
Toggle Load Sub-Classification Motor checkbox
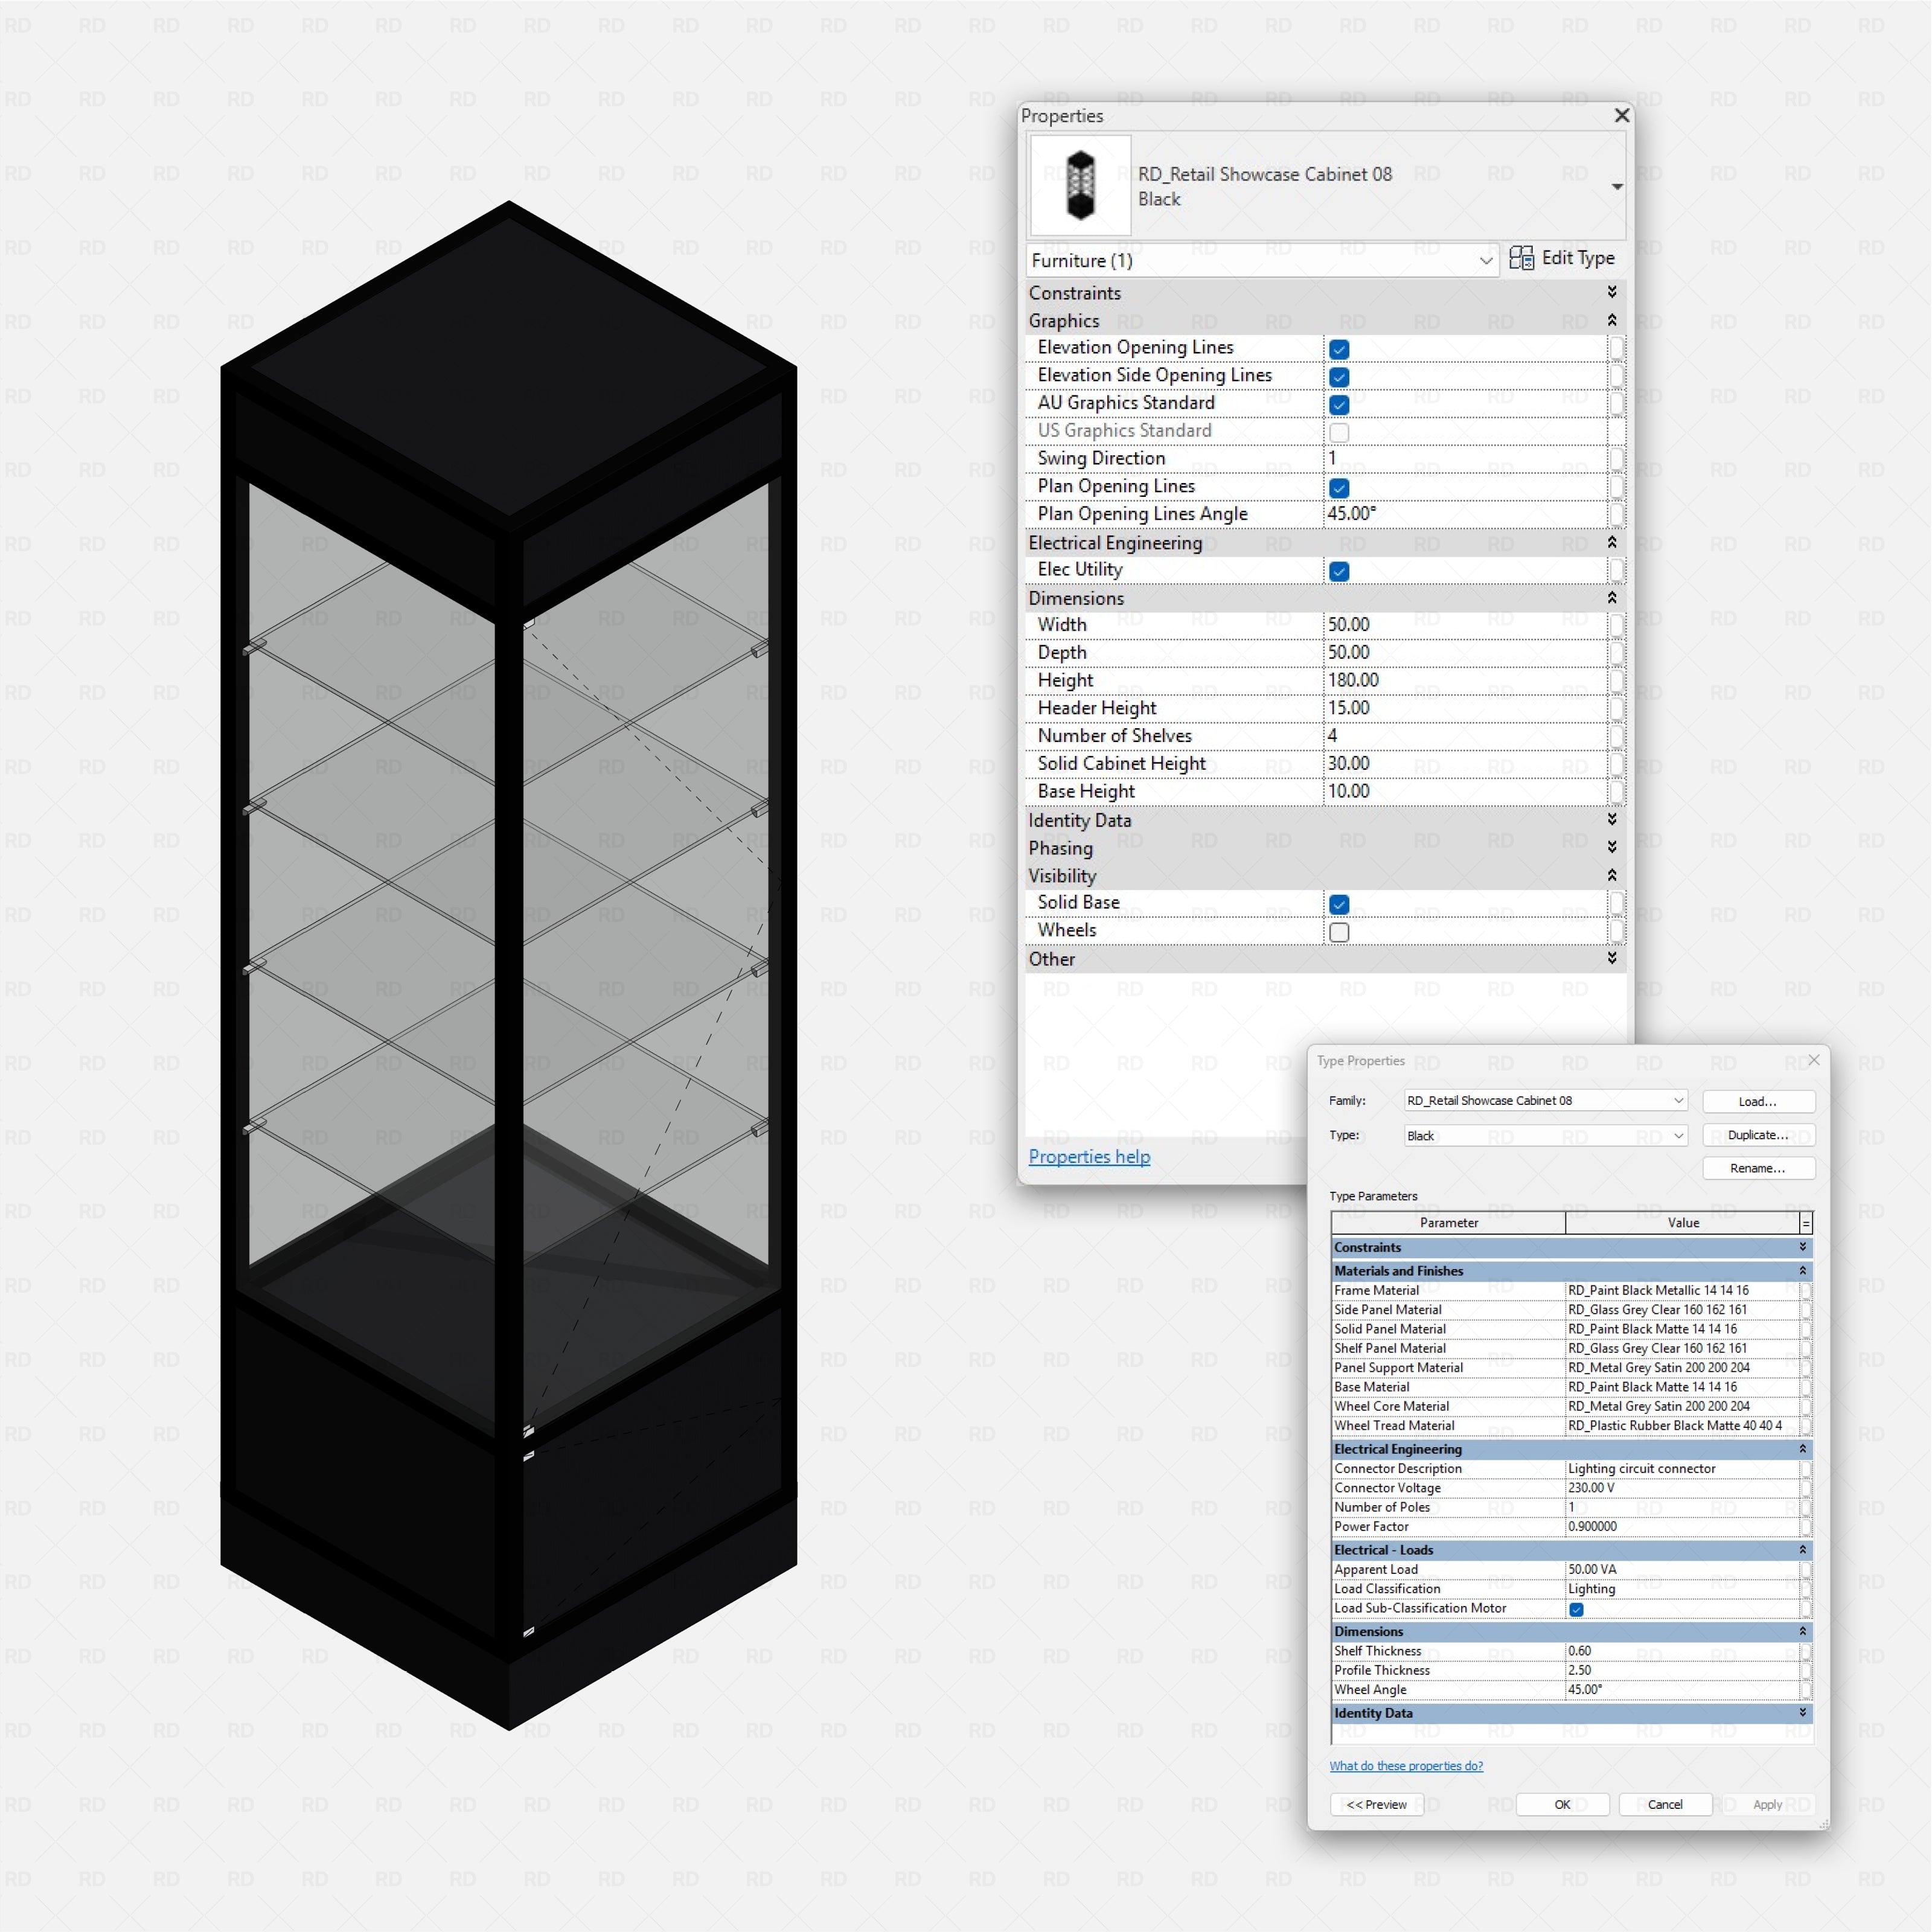click(1576, 1609)
